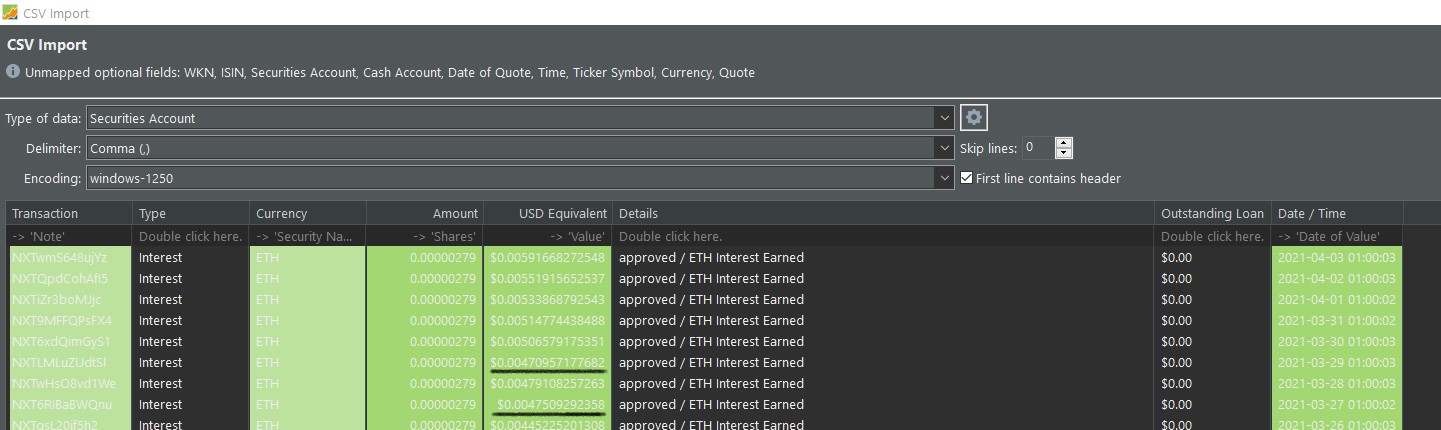
Task: Click 'Double click here.' under Details column
Action: click(884, 236)
